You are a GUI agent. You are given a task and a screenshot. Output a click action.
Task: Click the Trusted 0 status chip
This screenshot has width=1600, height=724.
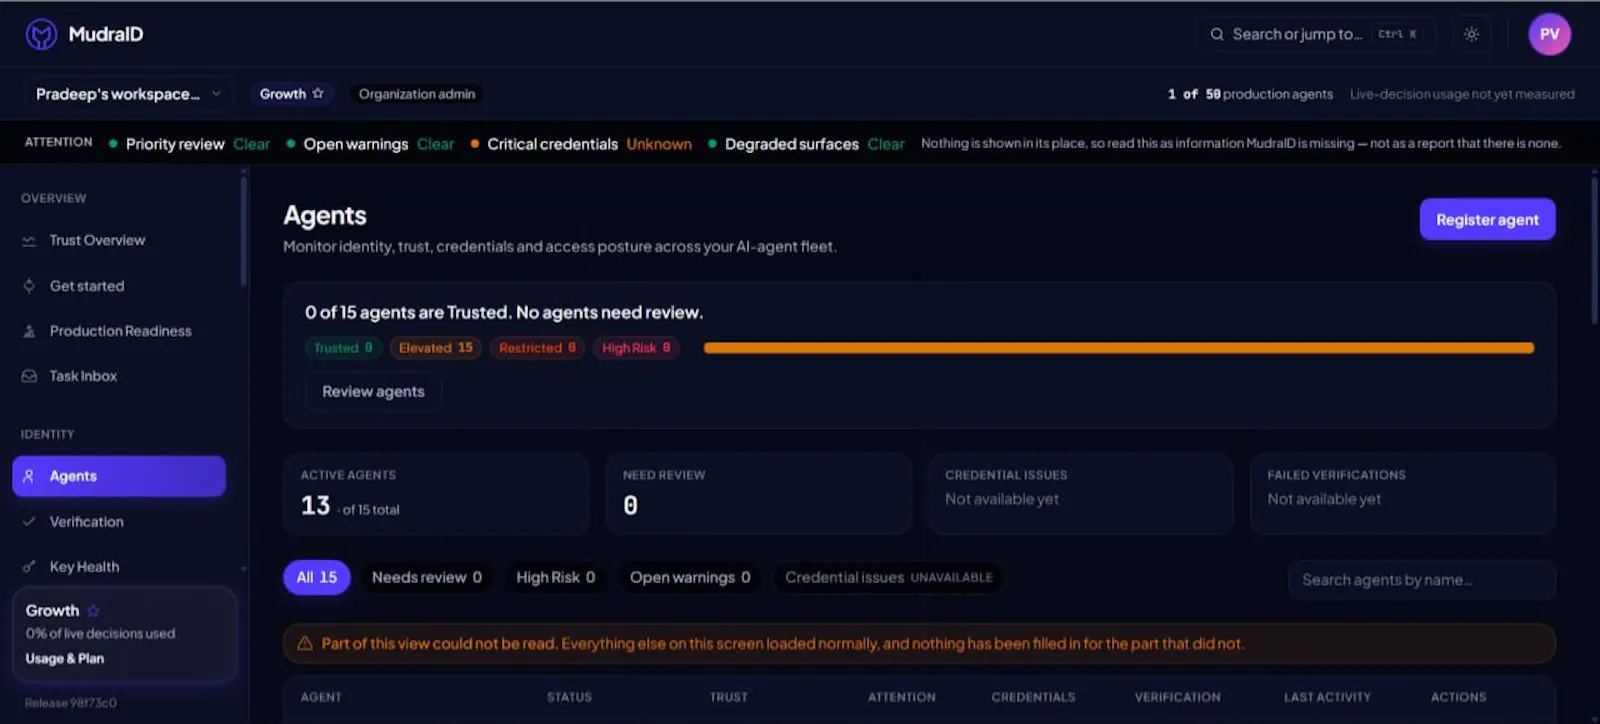(343, 348)
